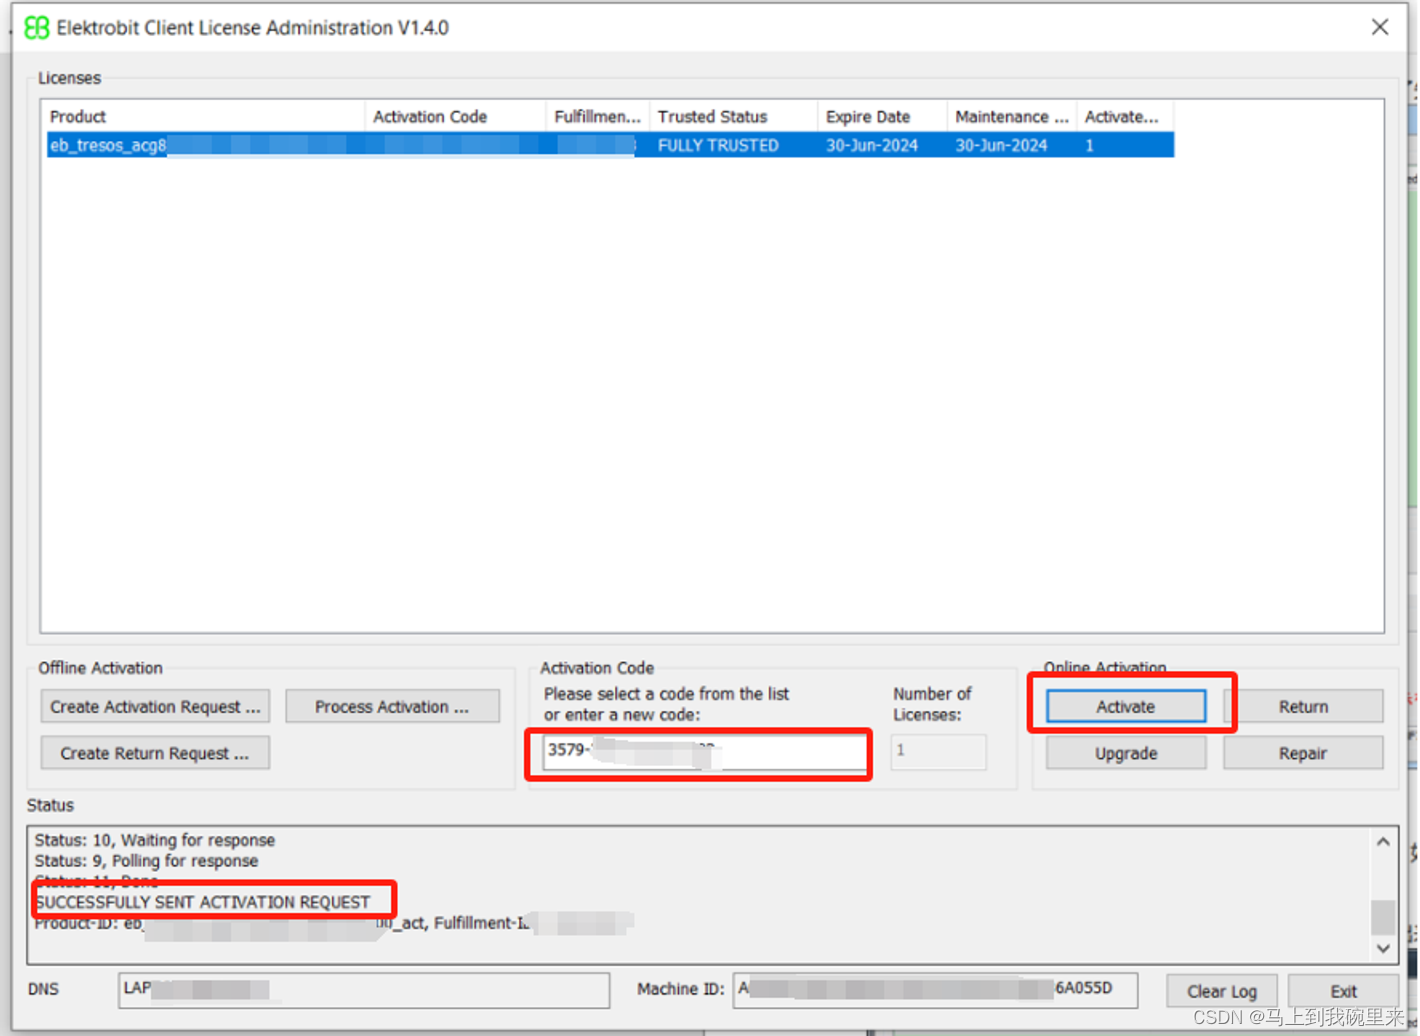Viewport: 1420px width, 1036px height.
Task: Click Create Return Request button
Action: (155, 753)
